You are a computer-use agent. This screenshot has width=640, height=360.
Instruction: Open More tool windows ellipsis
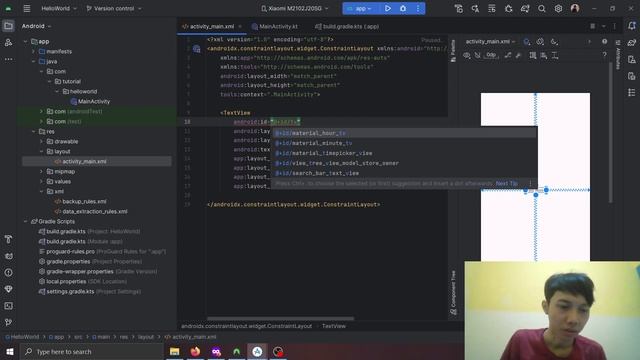click(8, 59)
